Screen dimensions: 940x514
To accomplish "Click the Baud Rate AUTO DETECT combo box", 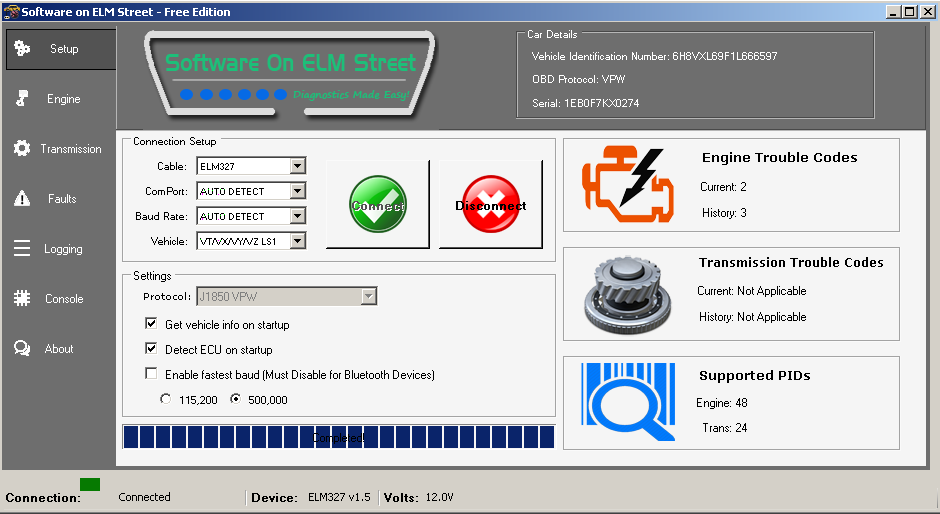I will coord(251,216).
